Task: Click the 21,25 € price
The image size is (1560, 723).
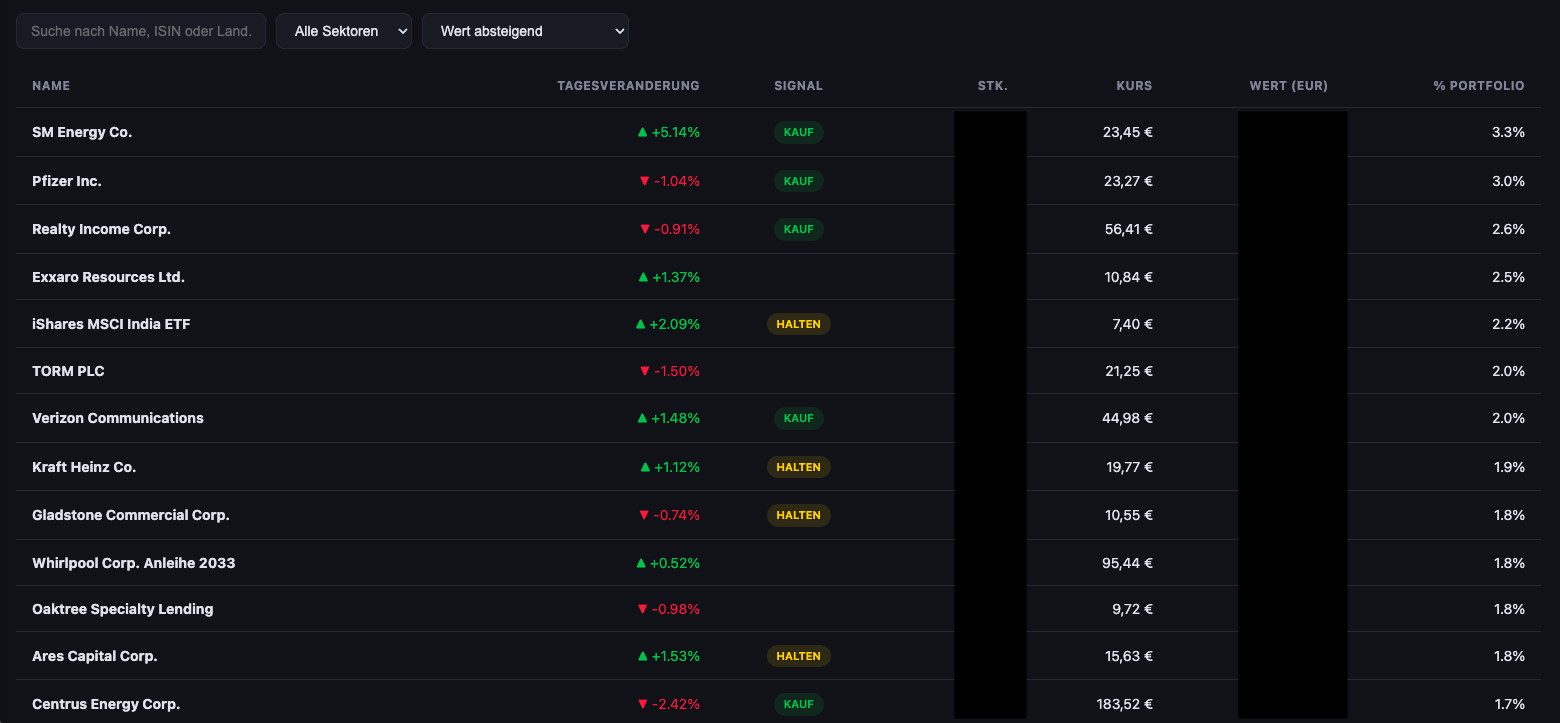Action: pyautogui.click(x=1129, y=371)
